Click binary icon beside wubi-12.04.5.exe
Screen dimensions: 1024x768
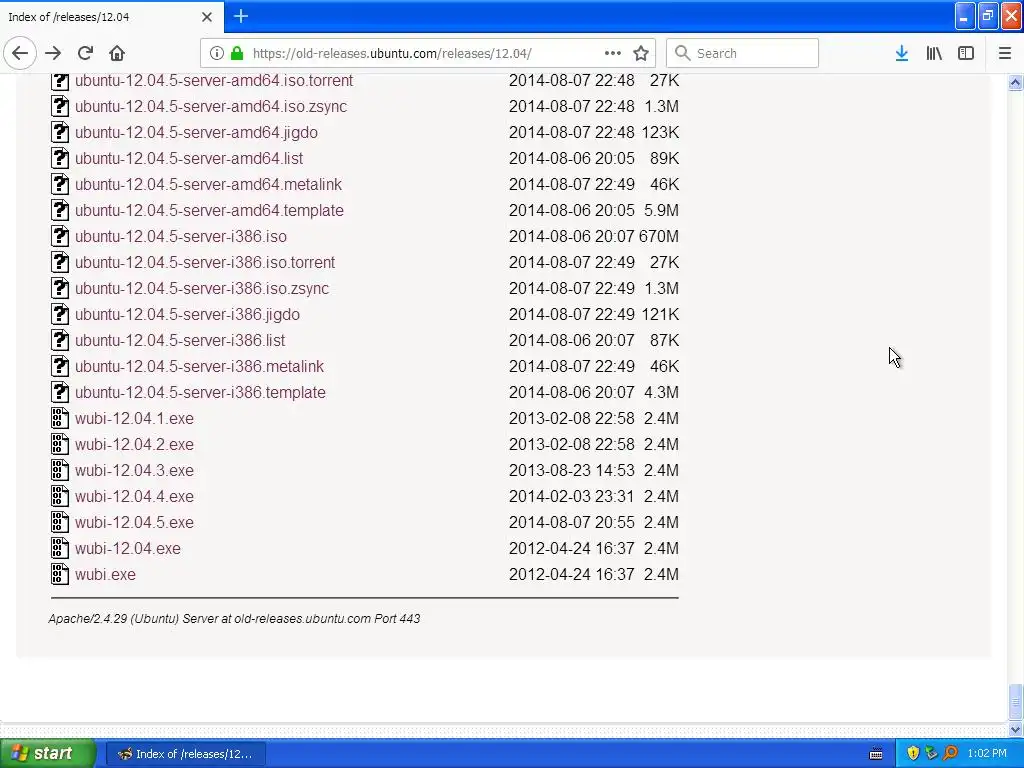click(60, 522)
